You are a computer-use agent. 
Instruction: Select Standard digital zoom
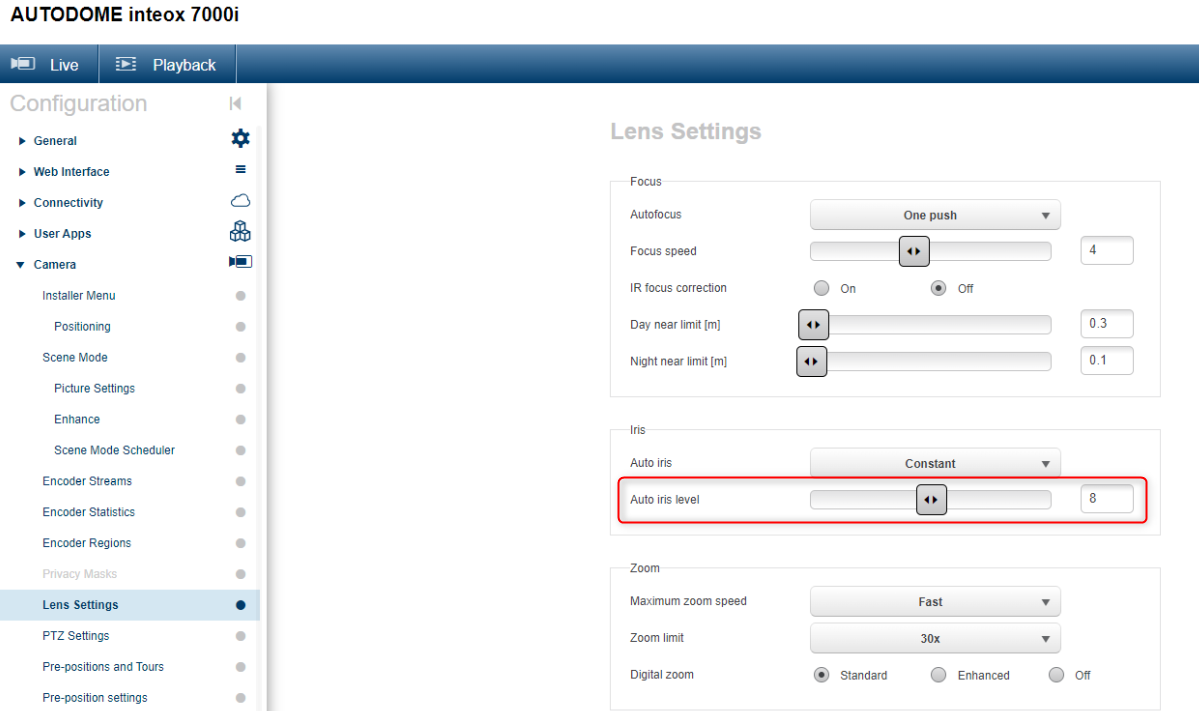[x=821, y=675]
